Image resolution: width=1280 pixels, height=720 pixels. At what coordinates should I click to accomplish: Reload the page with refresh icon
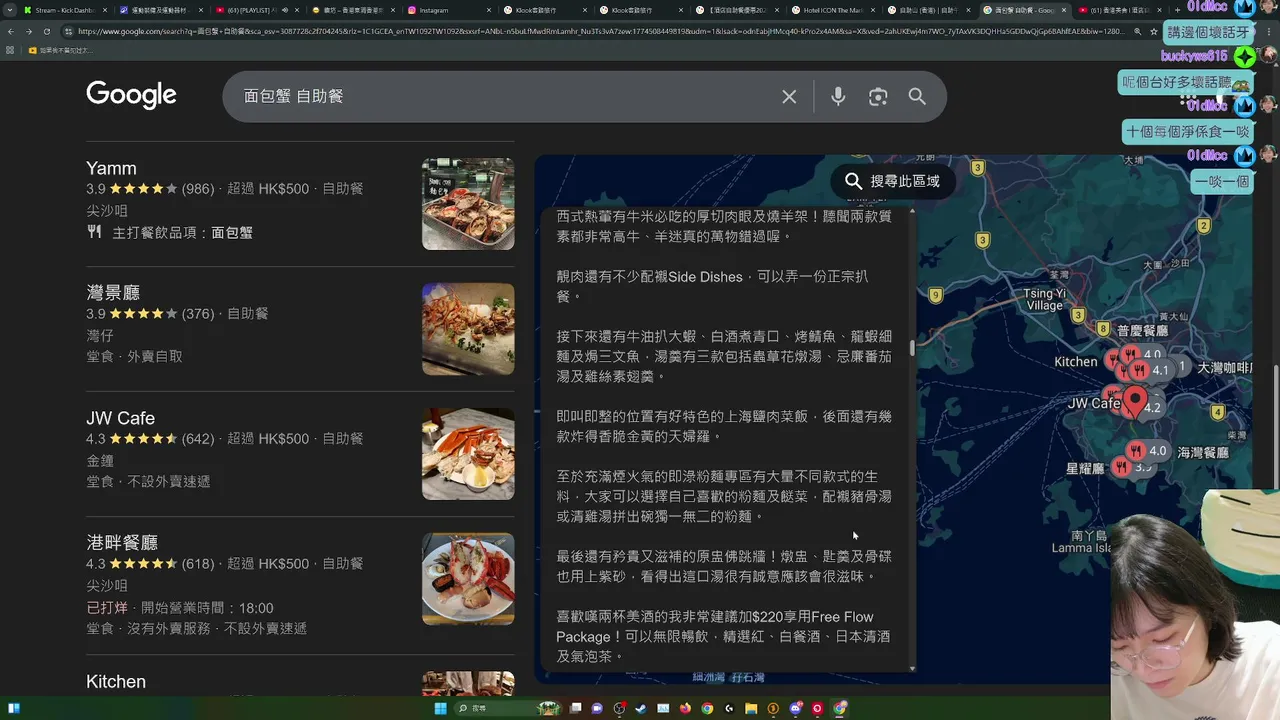click(45, 31)
